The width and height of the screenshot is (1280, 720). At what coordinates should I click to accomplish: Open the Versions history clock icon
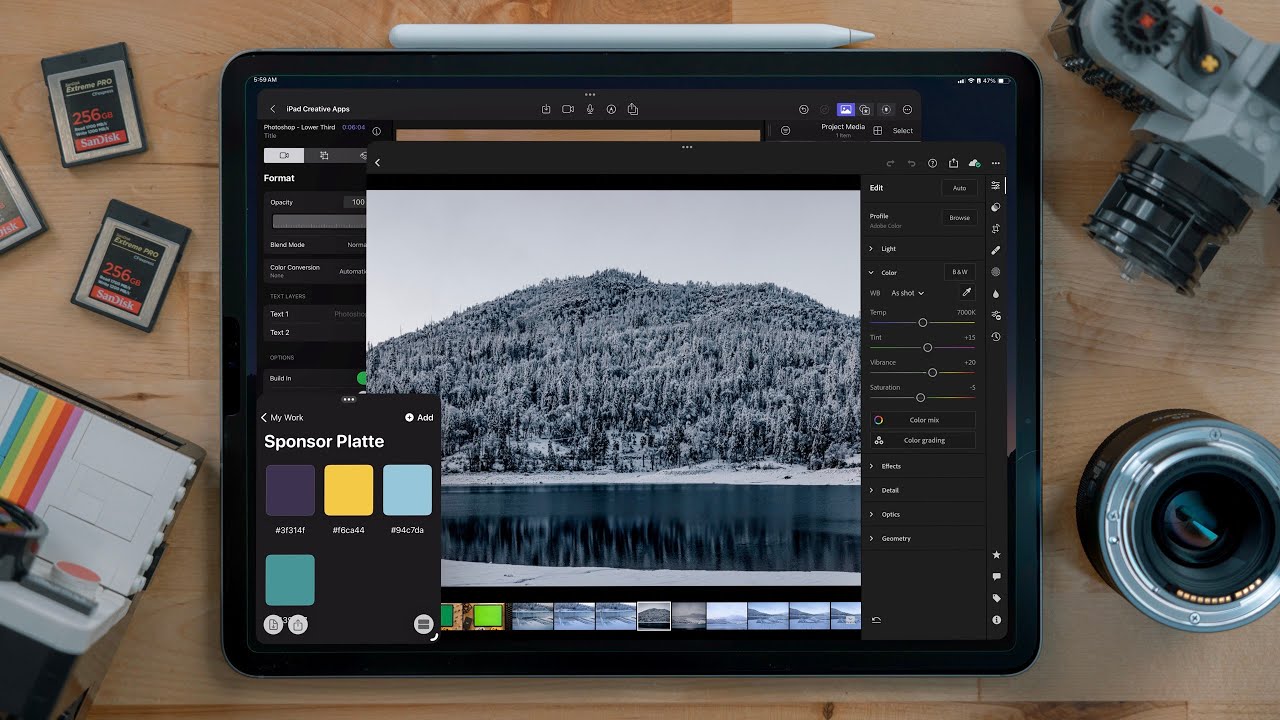[995, 337]
